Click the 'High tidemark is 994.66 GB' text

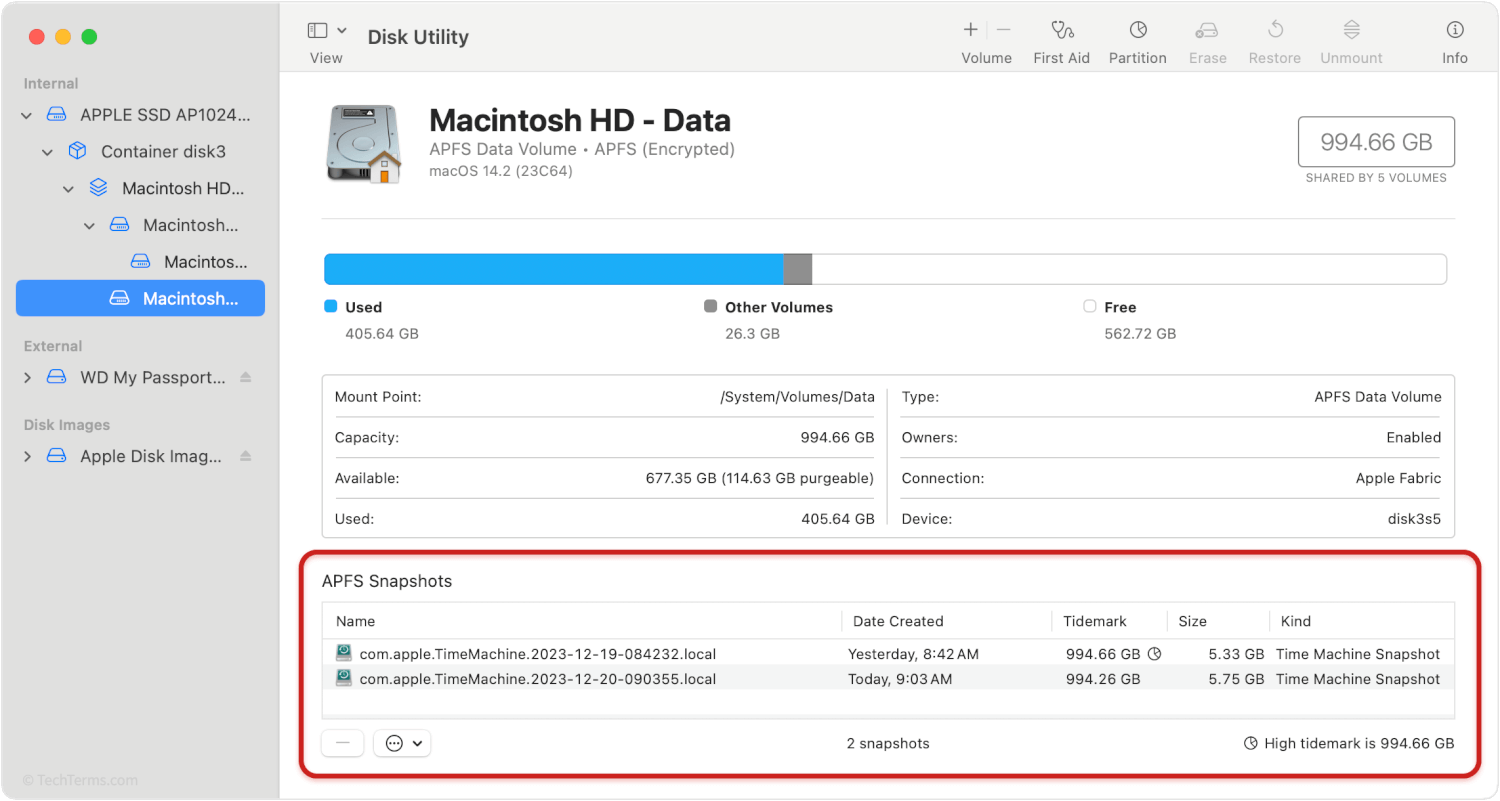click(x=1359, y=743)
